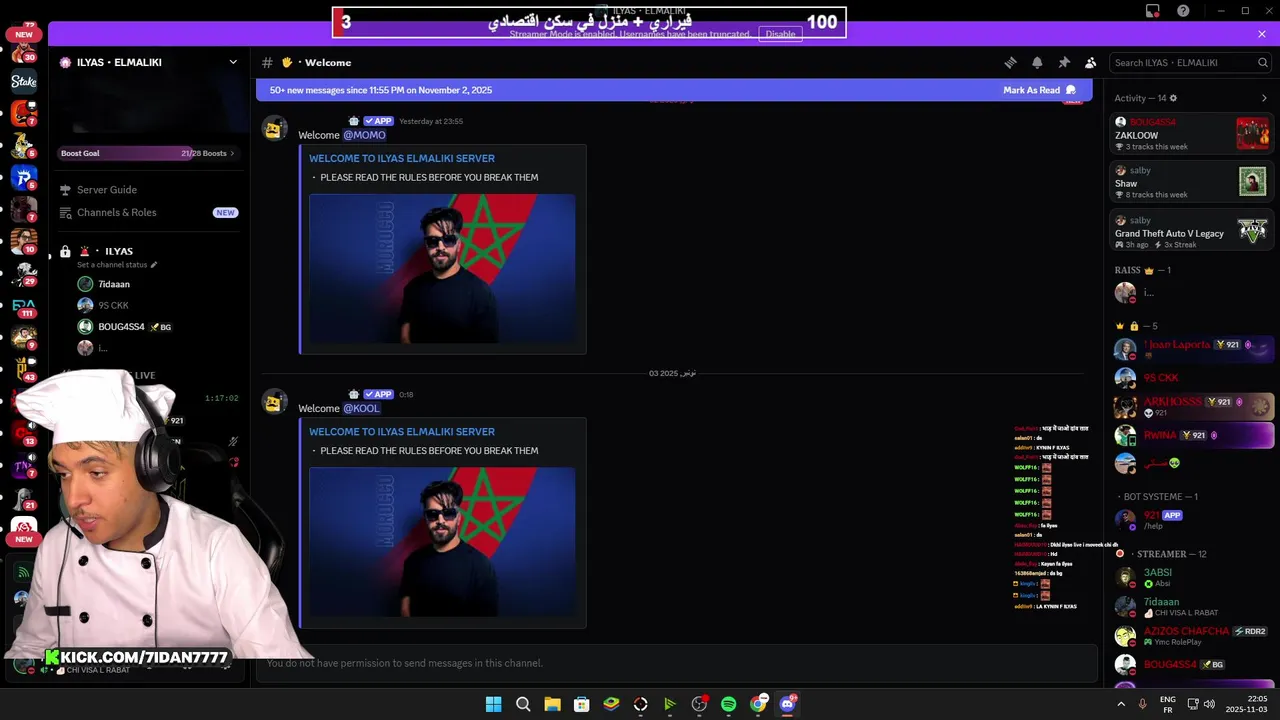Open second welcome embed Morocco image

pos(442,542)
